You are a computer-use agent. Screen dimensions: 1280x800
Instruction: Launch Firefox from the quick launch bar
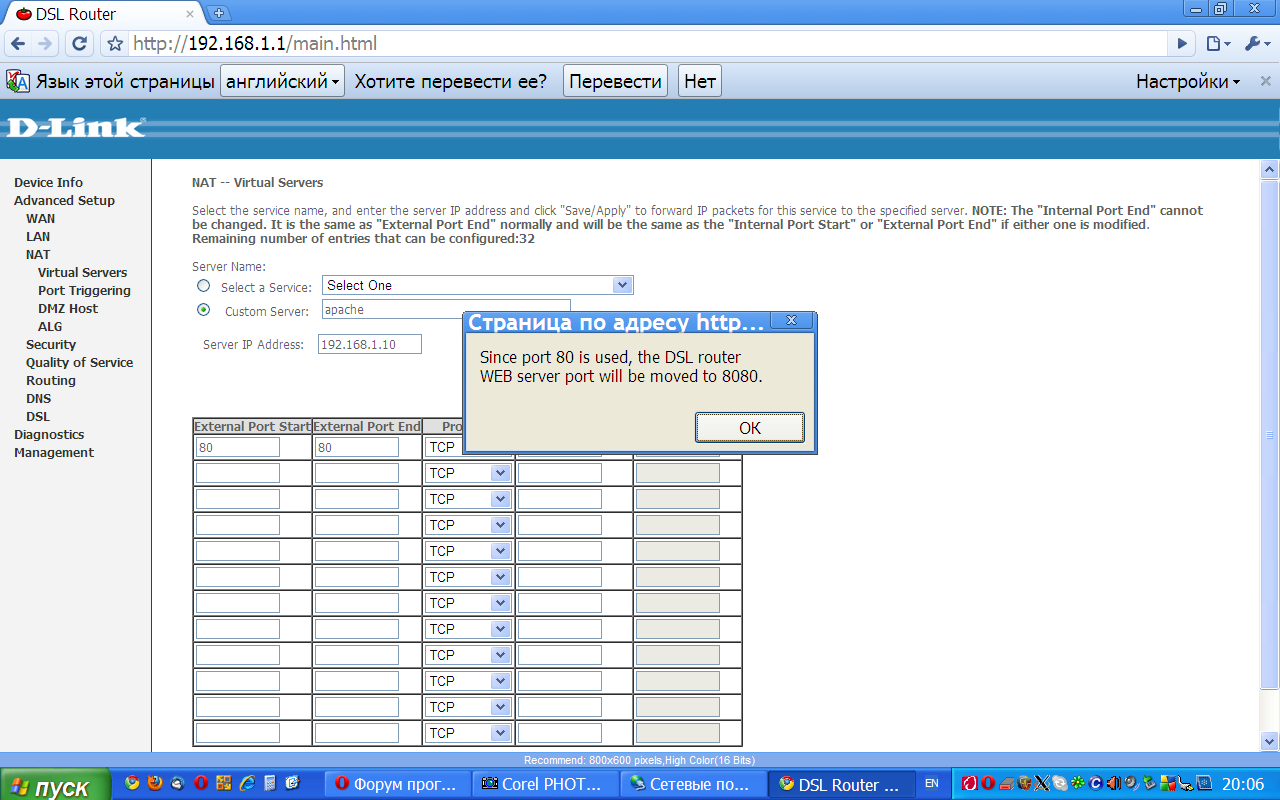point(155,784)
